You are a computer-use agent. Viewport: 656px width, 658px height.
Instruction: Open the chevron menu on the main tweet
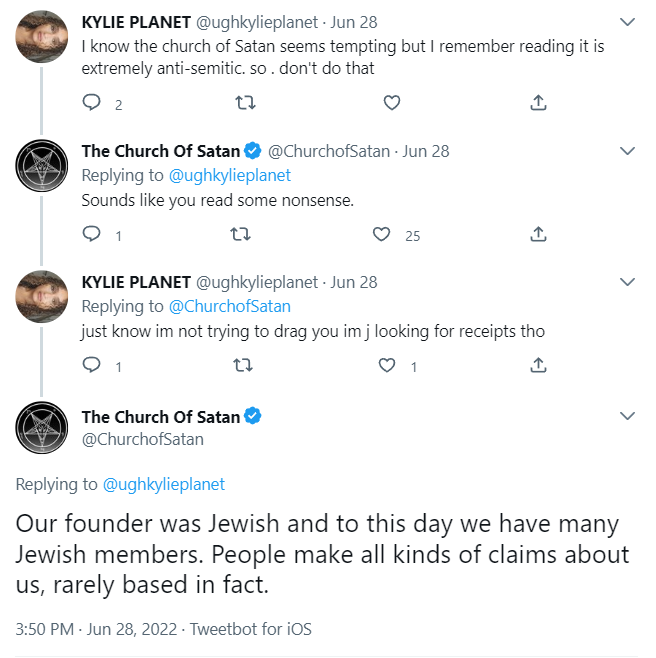click(x=627, y=416)
